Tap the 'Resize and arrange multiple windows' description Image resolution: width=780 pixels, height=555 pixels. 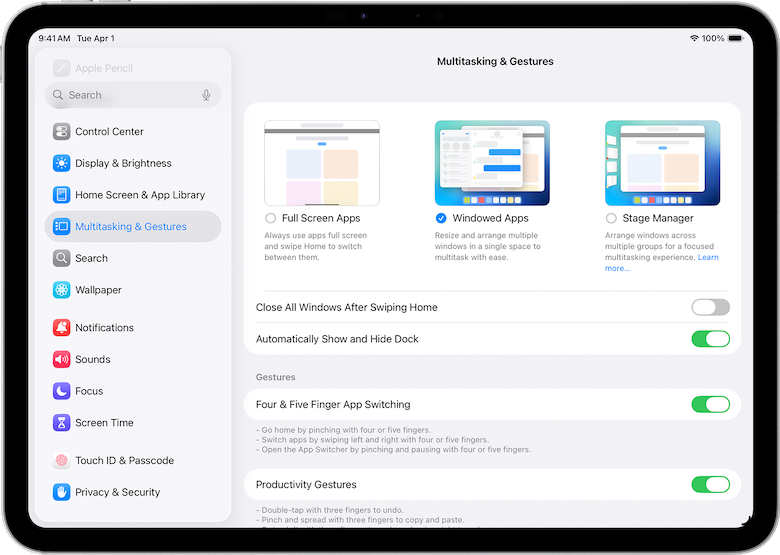(488, 246)
